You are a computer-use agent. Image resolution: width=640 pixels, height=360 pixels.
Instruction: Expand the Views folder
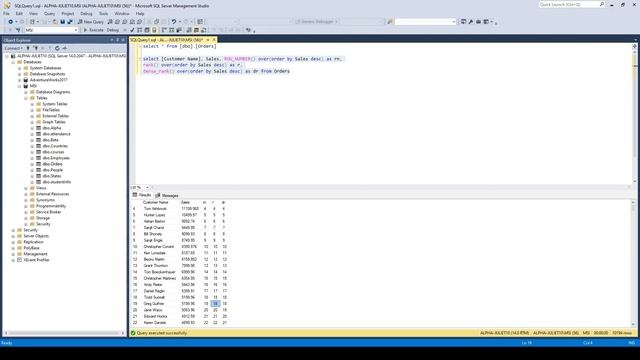[x=26, y=188]
